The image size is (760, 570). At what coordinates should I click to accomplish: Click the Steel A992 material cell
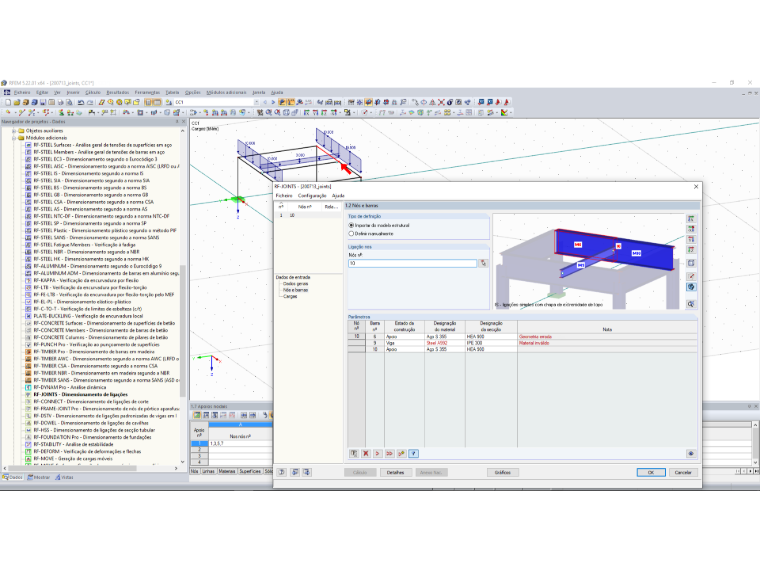click(445, 343)
